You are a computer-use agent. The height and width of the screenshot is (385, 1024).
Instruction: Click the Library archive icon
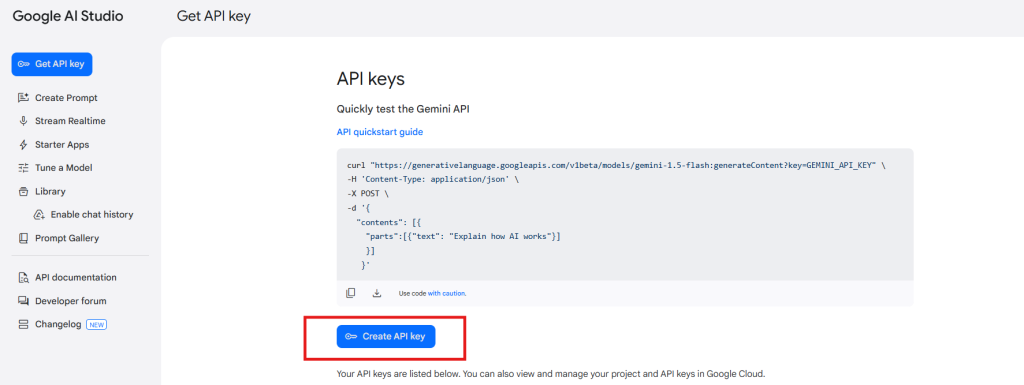pyautogui.click(x=24, y=191)
